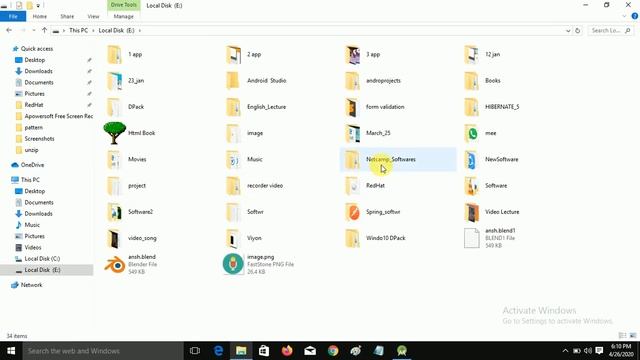Refresh the Local Disk (E:) folder view
The image size is (640, 360).
click(578, 31)
